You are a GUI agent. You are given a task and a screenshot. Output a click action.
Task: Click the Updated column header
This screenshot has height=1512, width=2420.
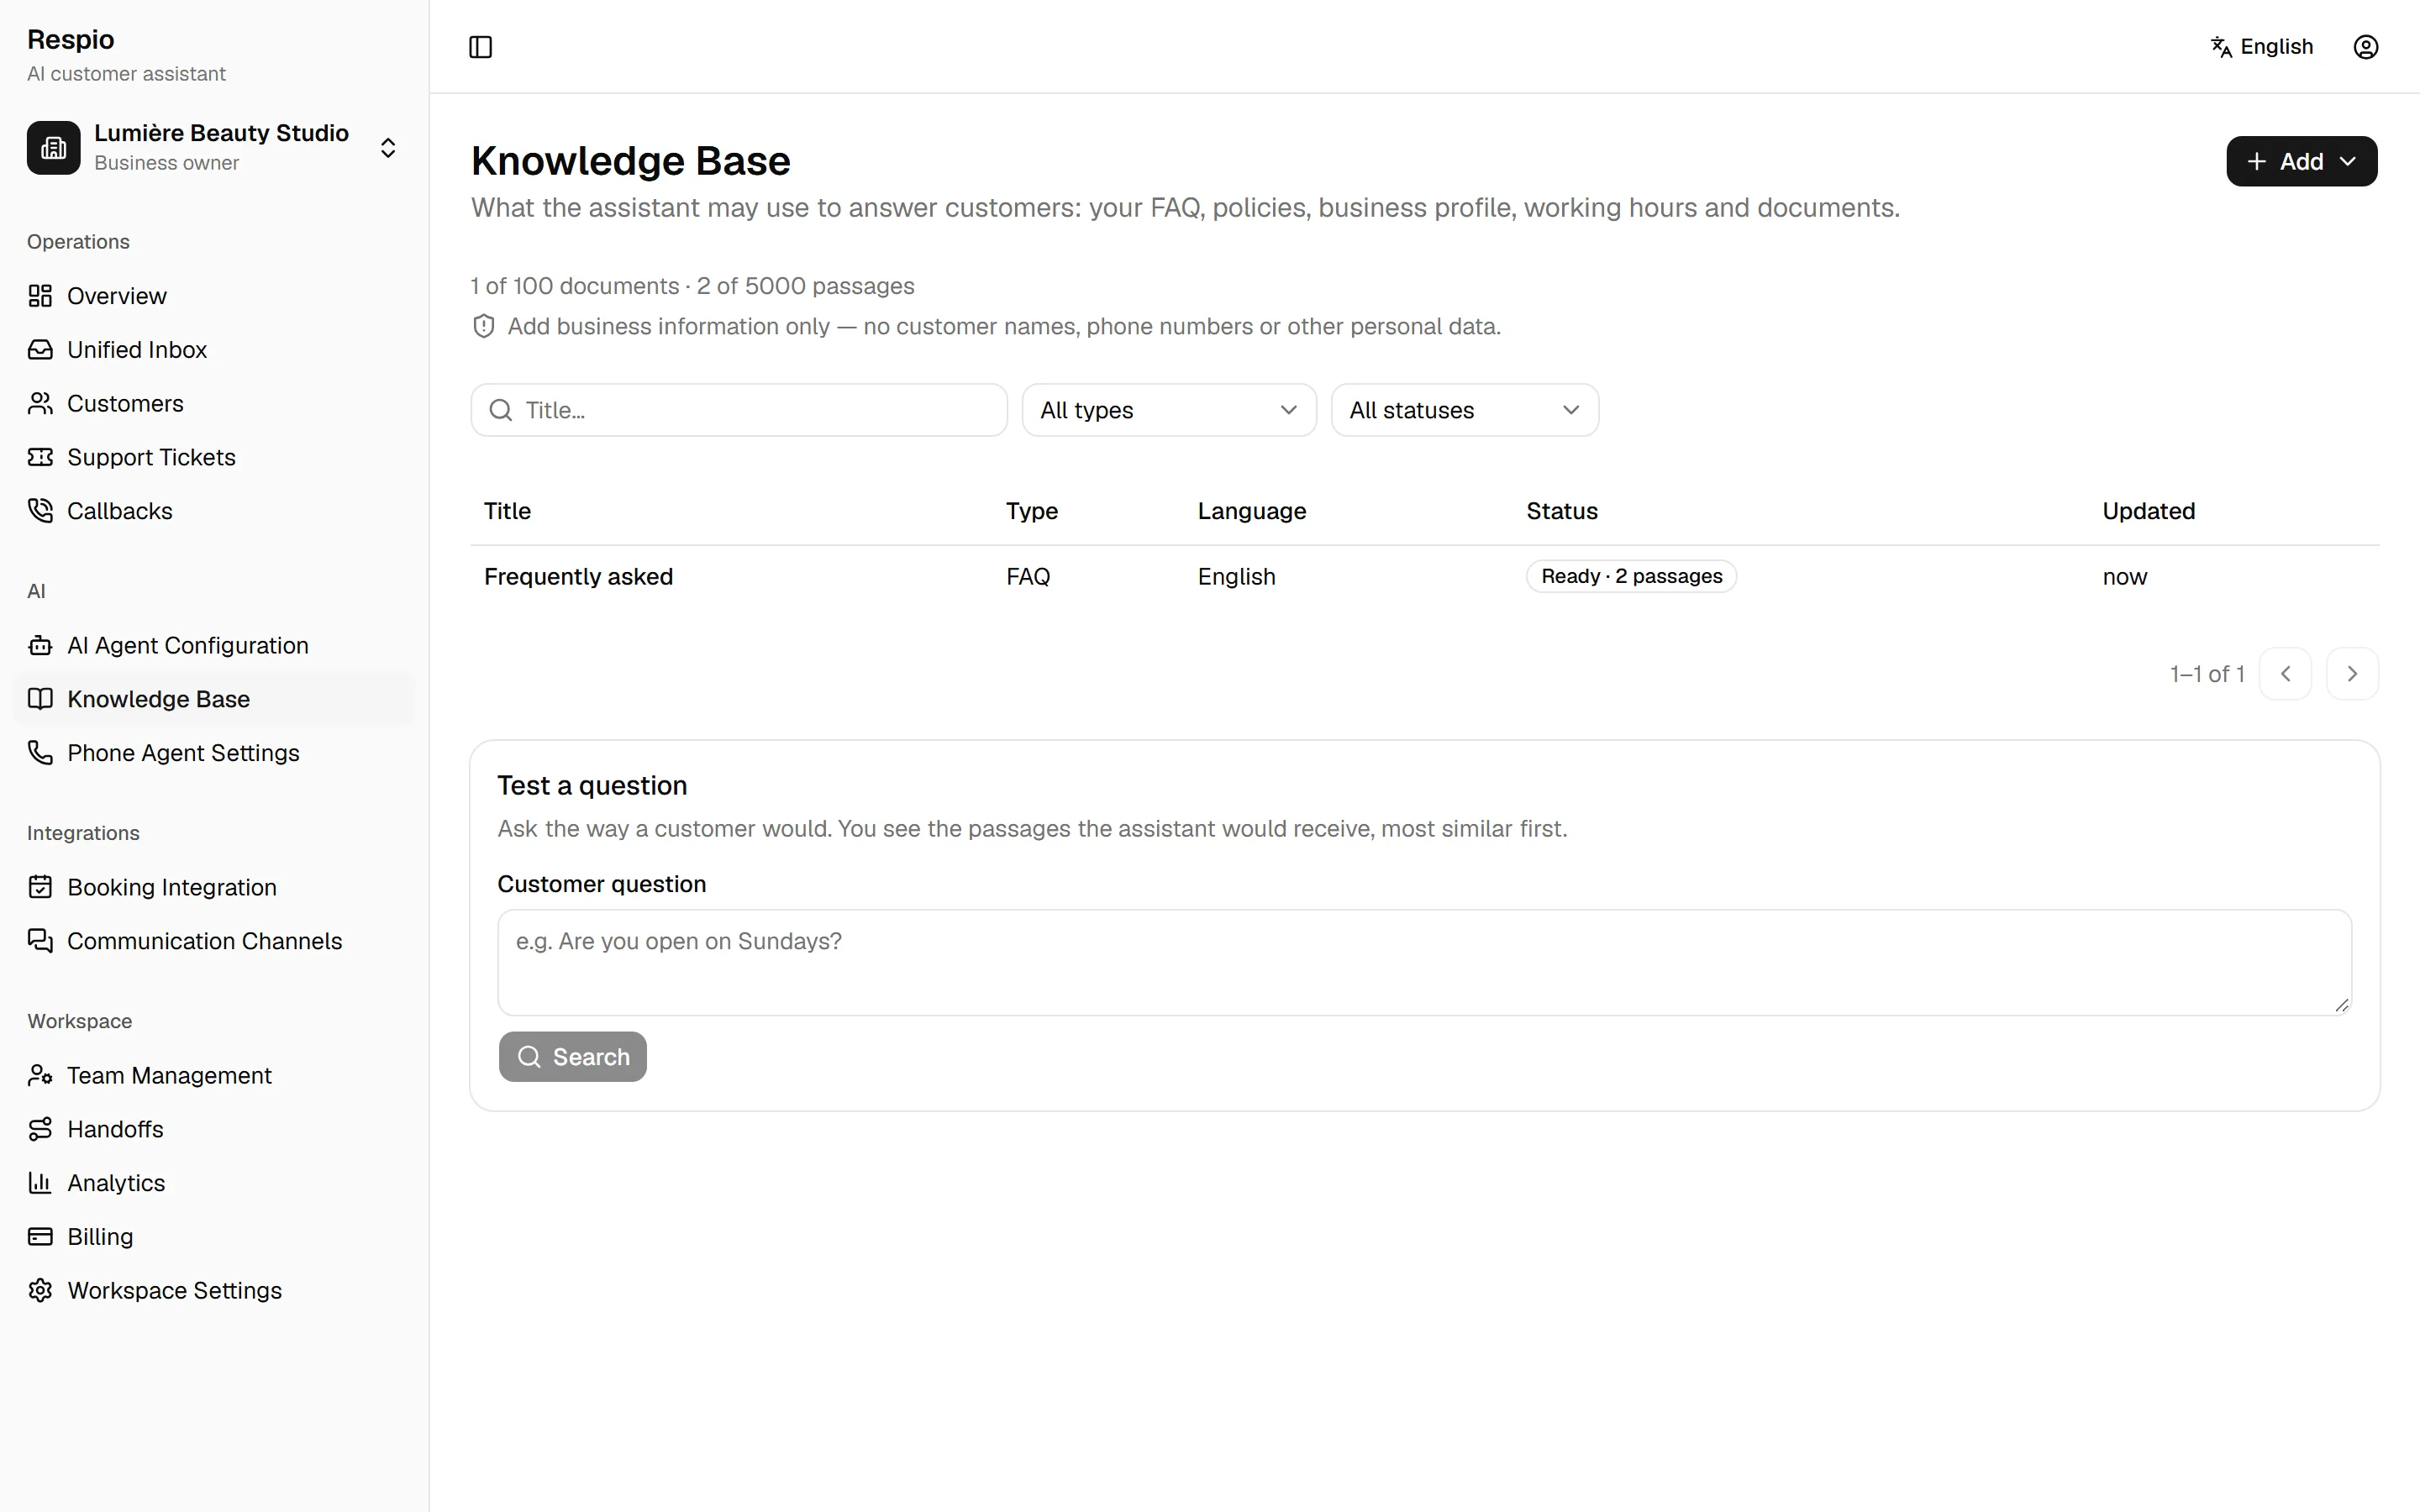pos(2148,511)
